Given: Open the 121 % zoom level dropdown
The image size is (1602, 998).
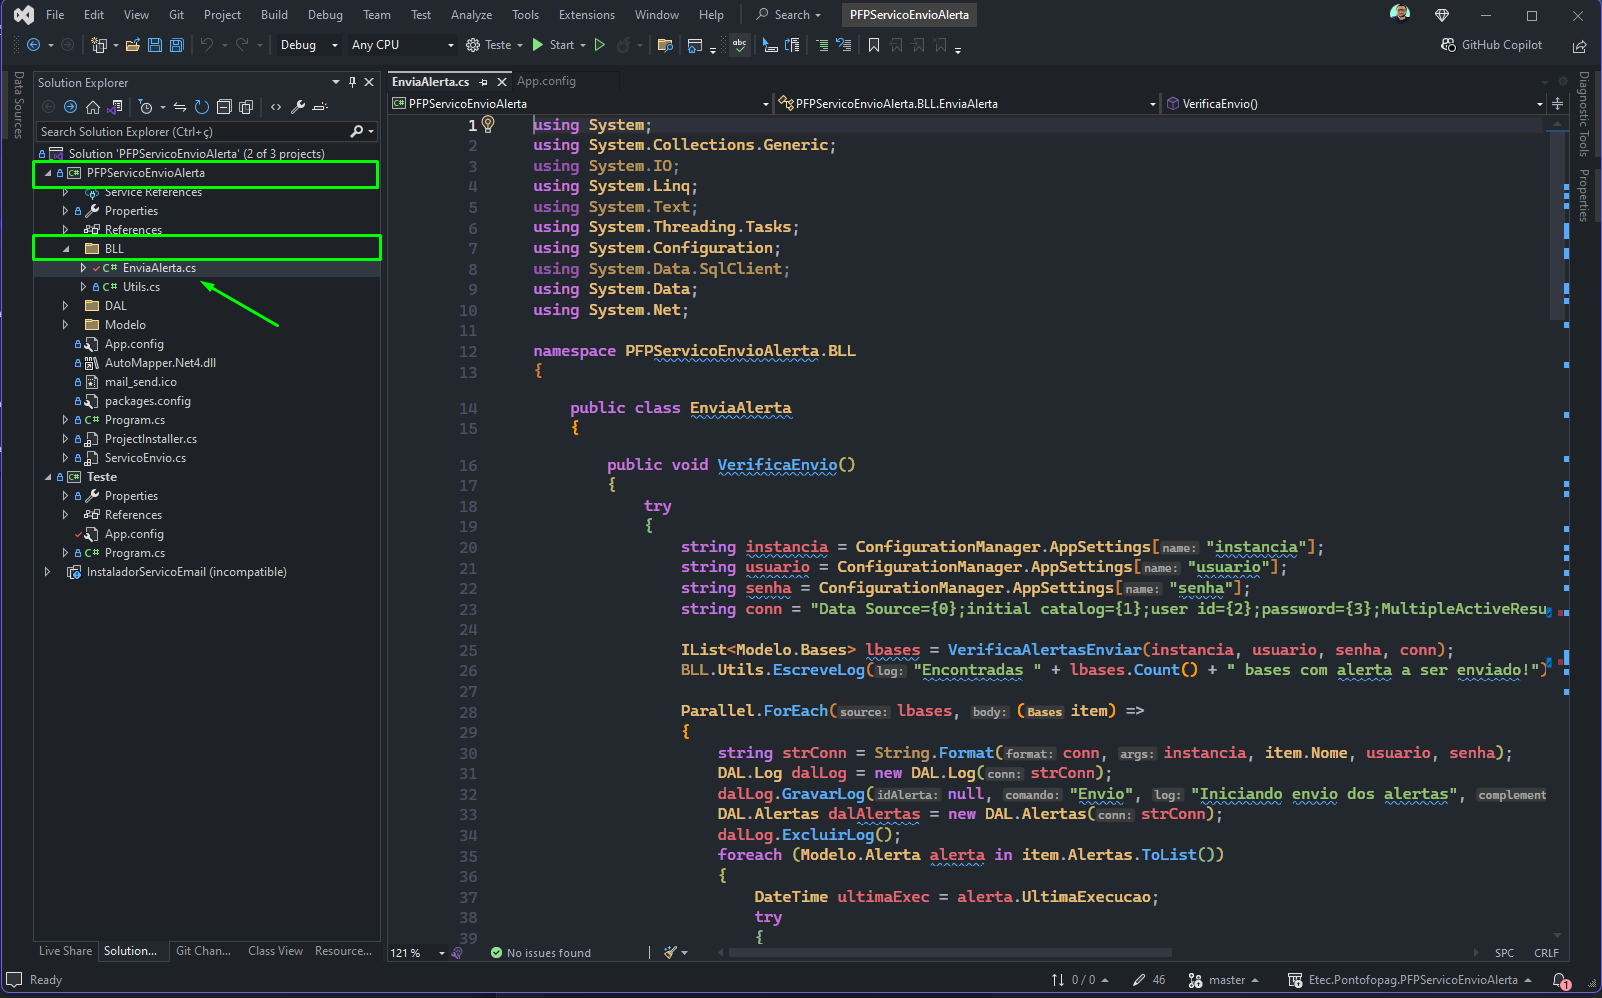Looking at the screenshot, I should (x=417, y=953).
